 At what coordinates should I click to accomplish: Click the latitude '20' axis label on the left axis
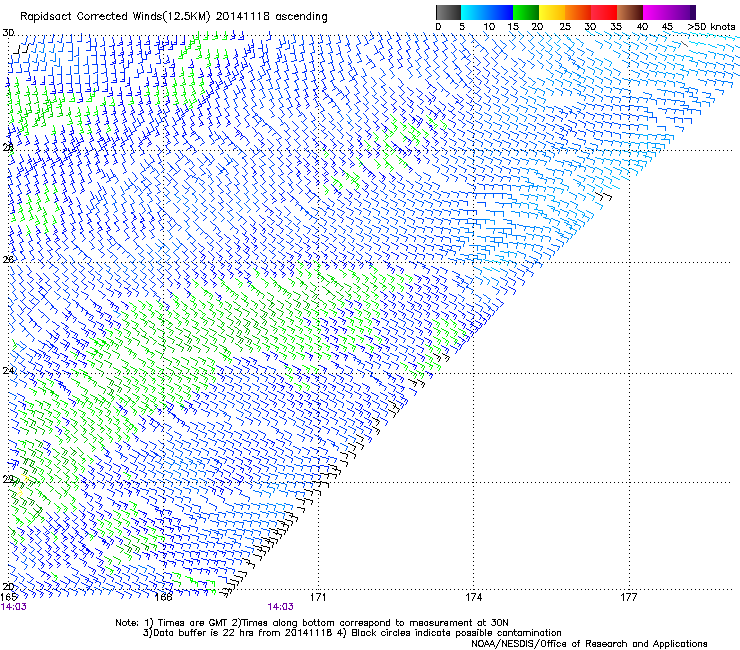[x=8, y=587]
